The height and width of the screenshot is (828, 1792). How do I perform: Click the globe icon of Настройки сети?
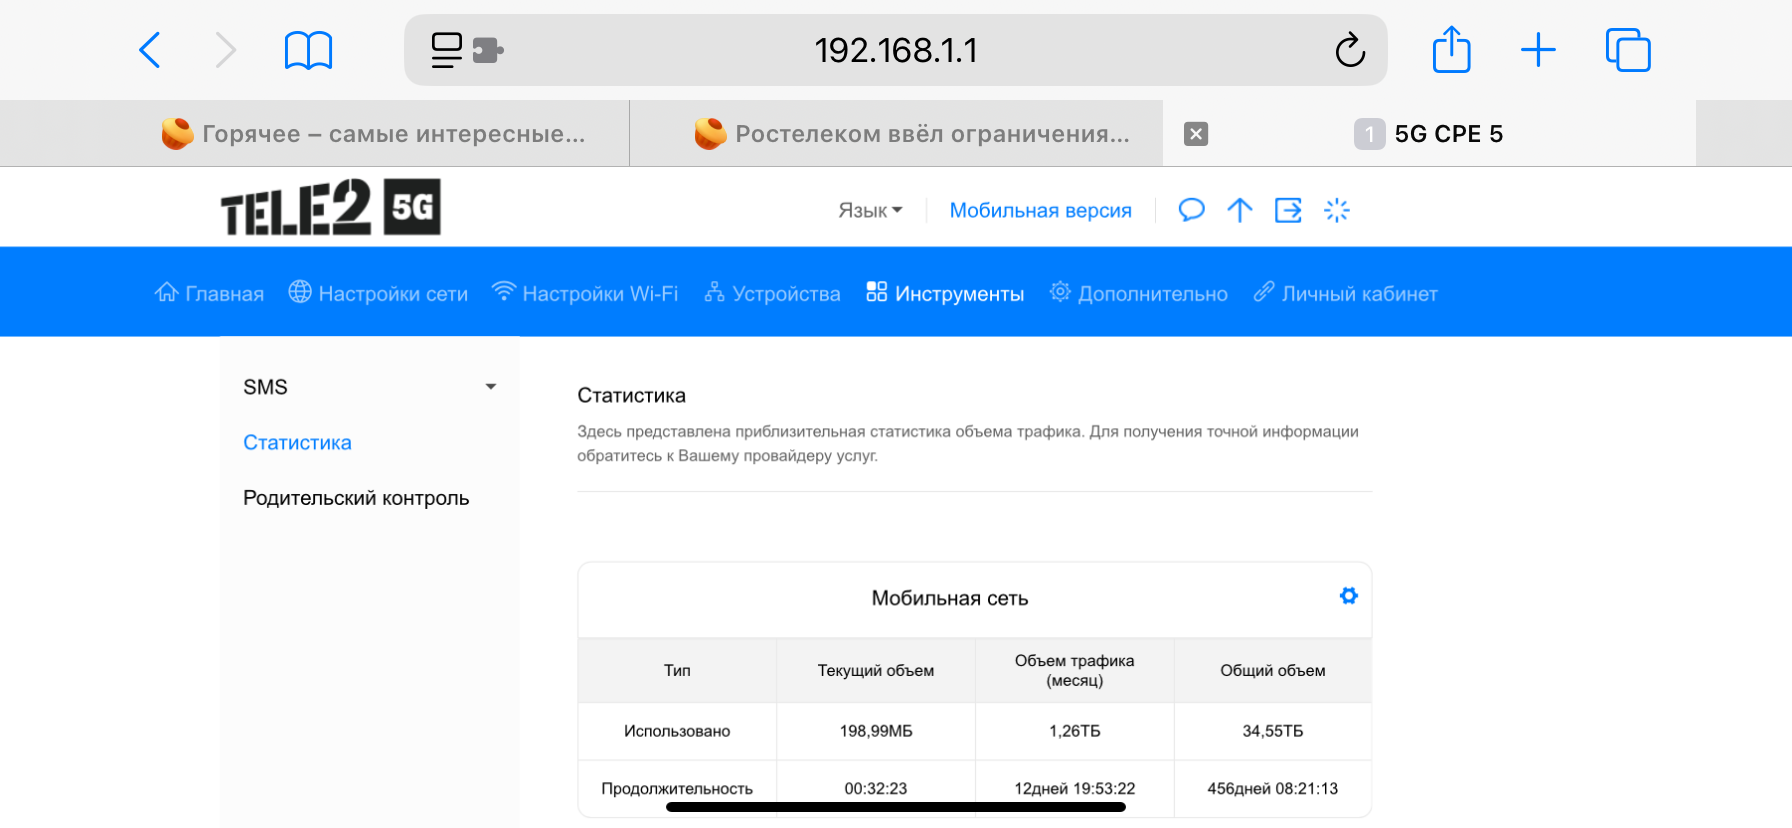click(300, 291)
